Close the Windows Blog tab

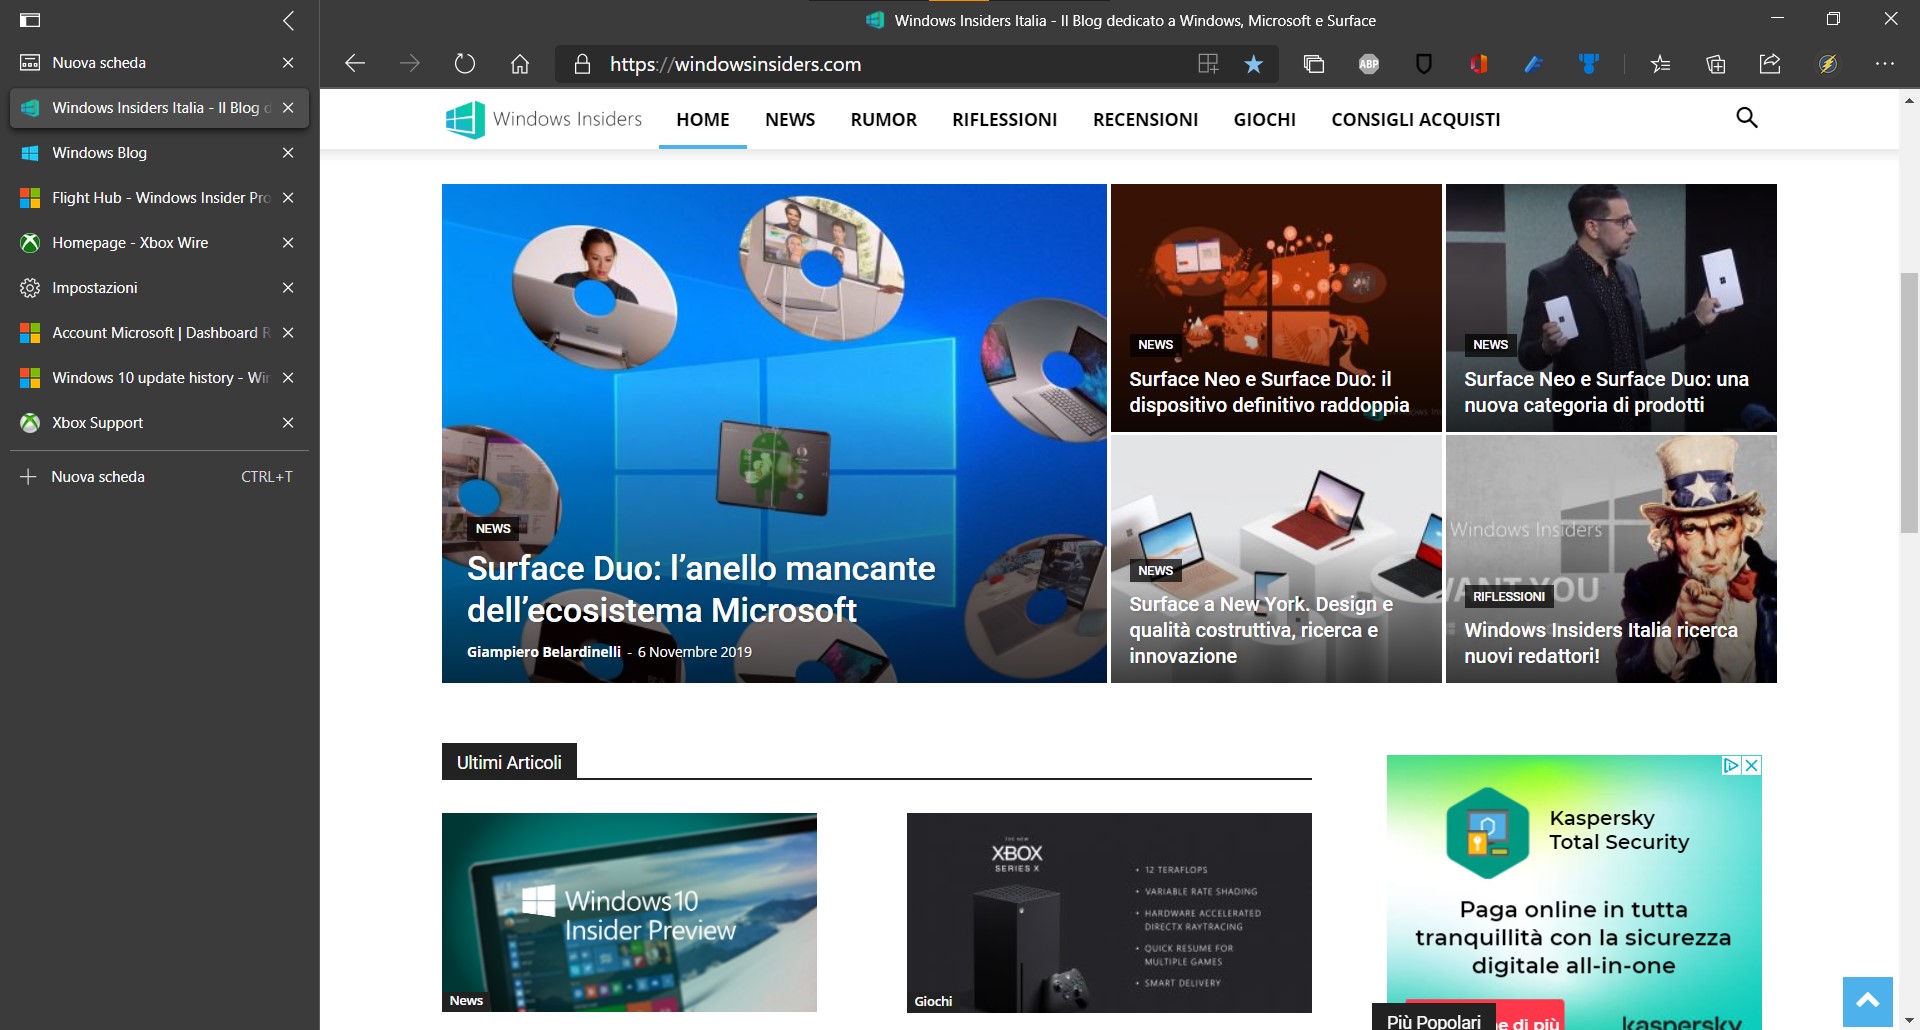pyautogui.click(x=288, y=153)
